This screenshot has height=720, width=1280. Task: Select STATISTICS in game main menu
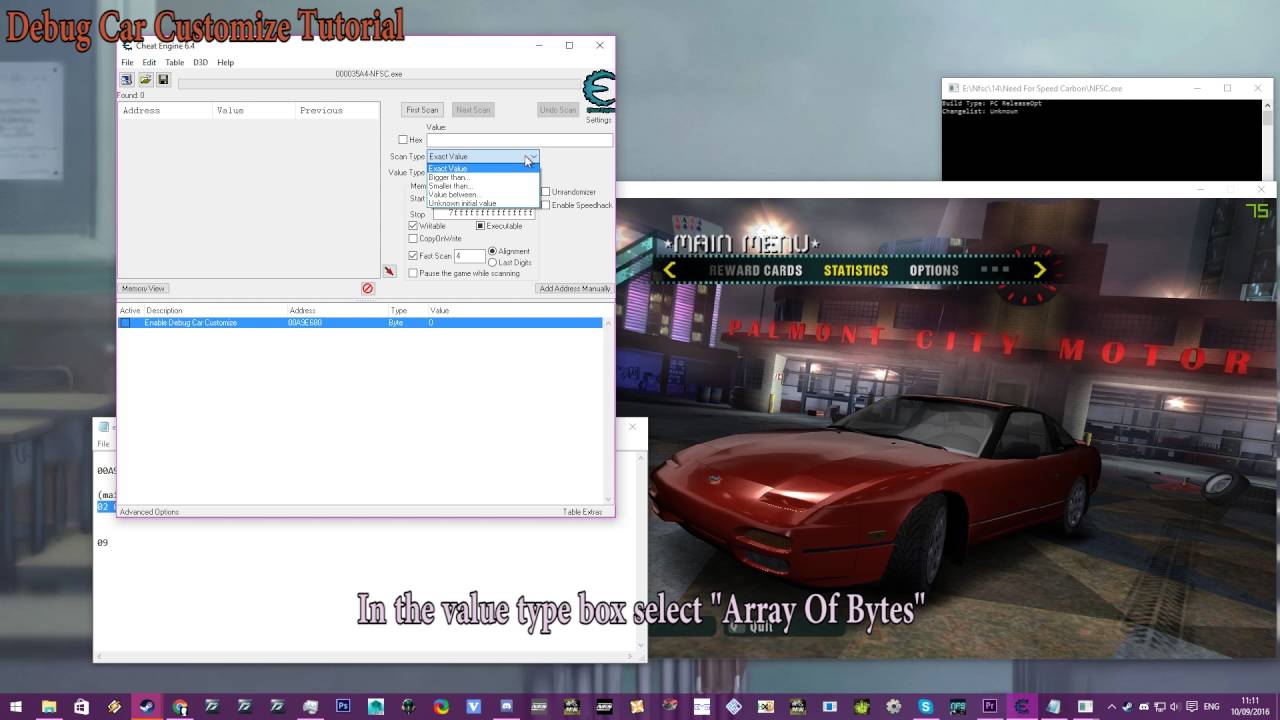coord(856,270)
